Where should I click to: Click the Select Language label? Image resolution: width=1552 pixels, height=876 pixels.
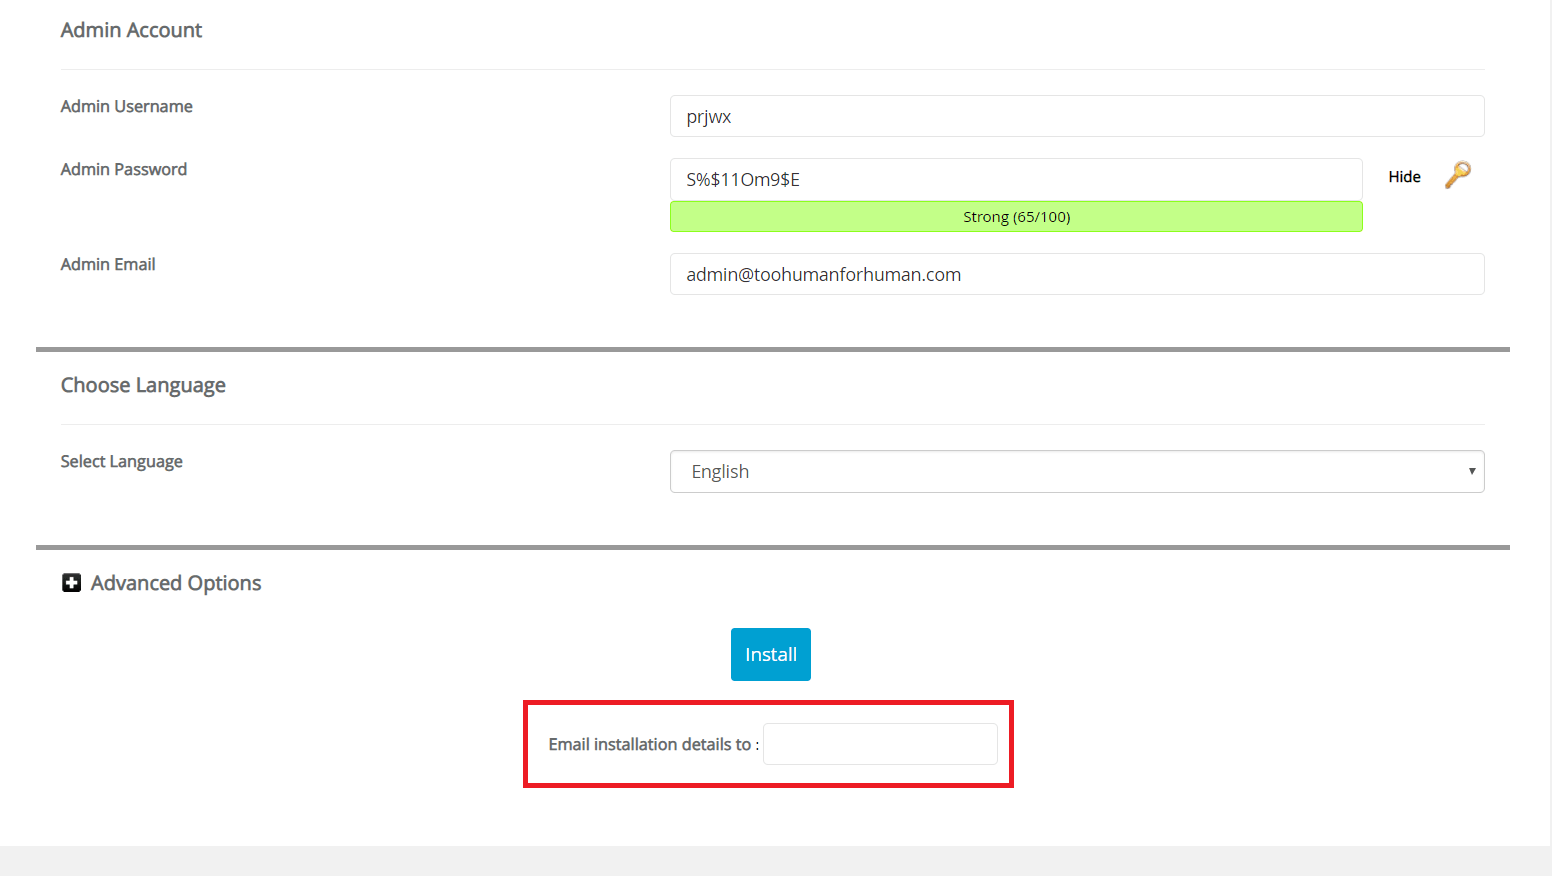coord(121,462)
